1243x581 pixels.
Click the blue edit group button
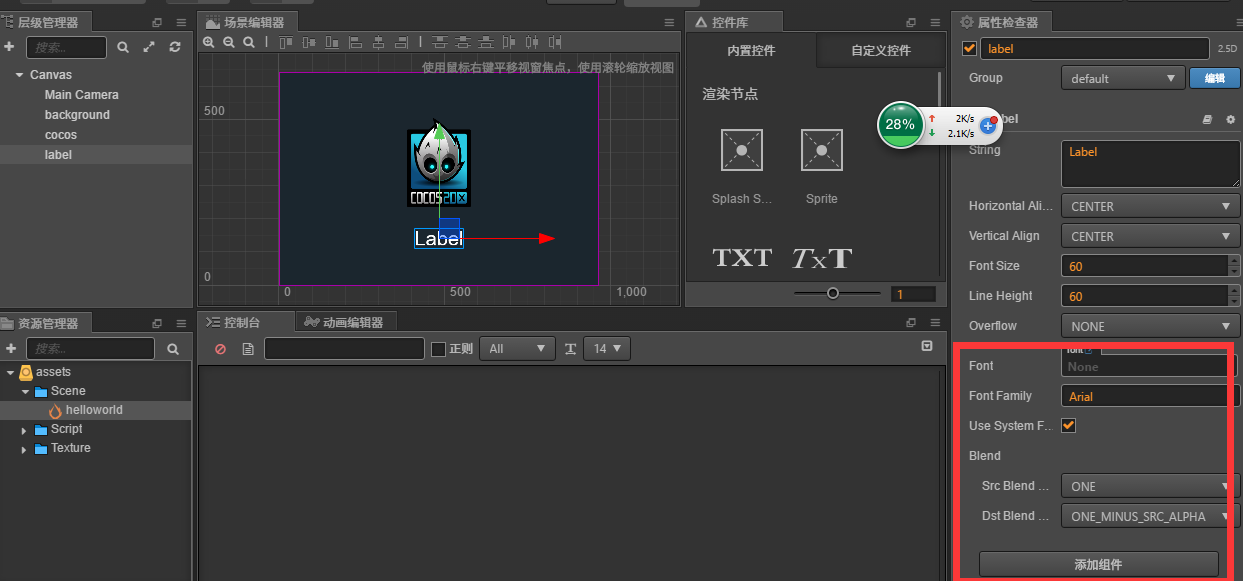pos(1214,78)
